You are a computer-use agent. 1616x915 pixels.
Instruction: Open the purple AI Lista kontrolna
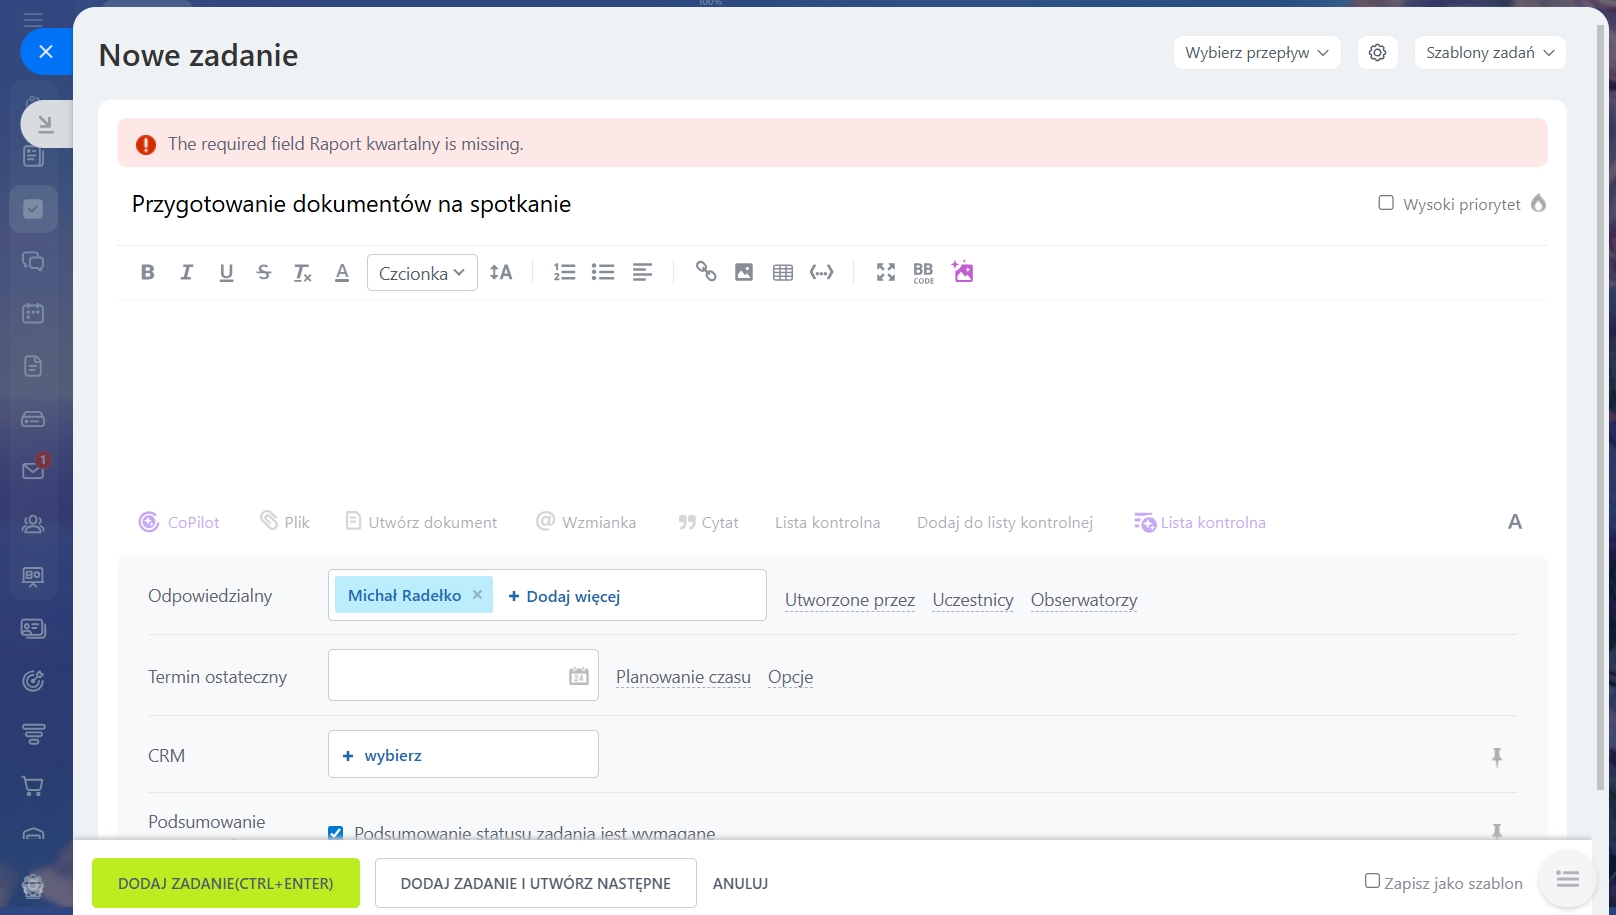1200,522
